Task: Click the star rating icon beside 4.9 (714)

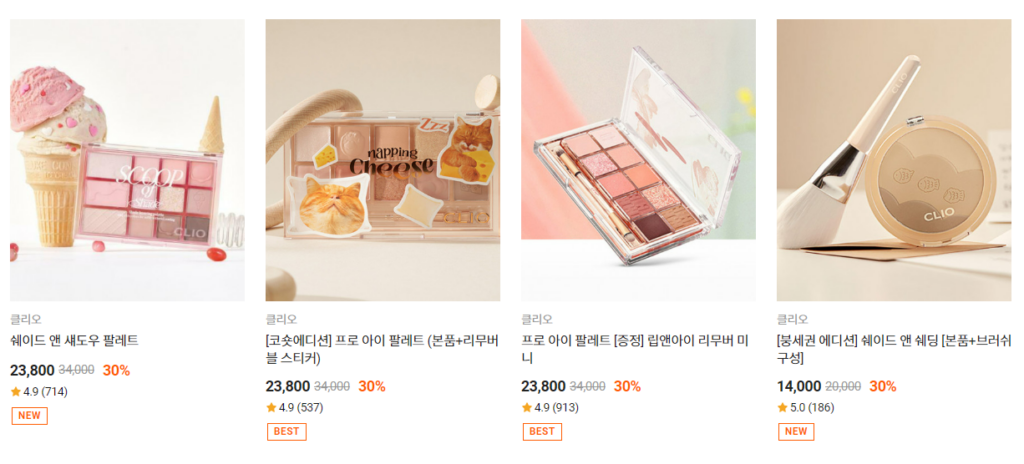Action: (x=16, y=392)
